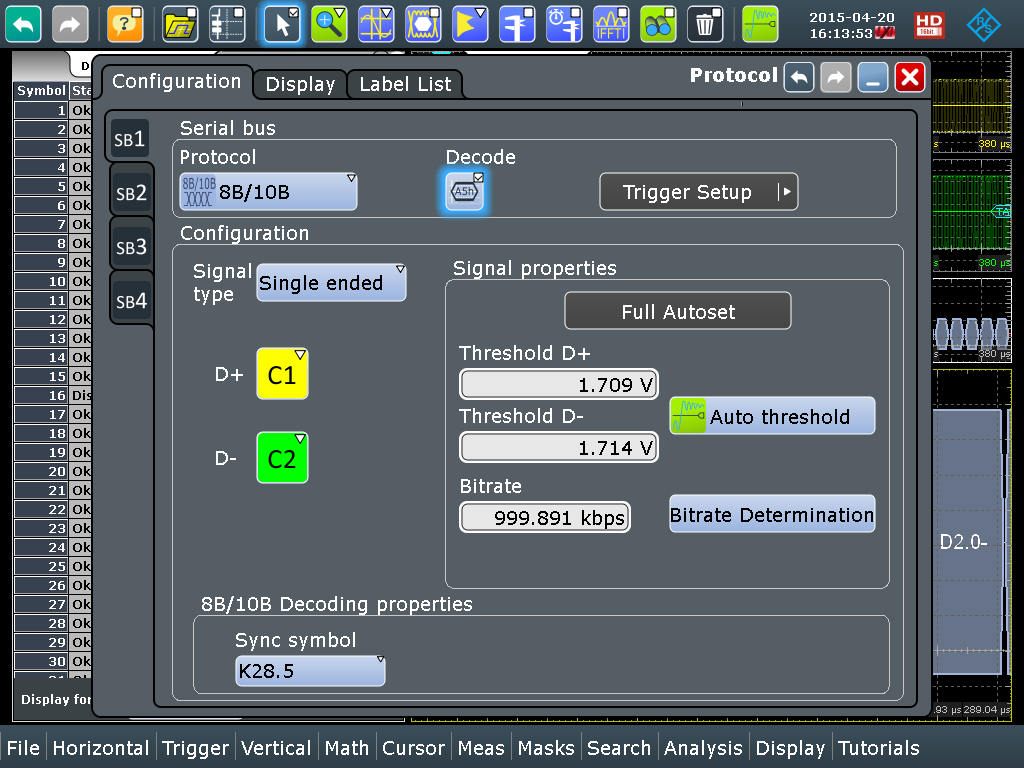Open the Sync symbol K28.5 dropdown
This screenshot has width=1024, height=768.
tap(310, 671)
